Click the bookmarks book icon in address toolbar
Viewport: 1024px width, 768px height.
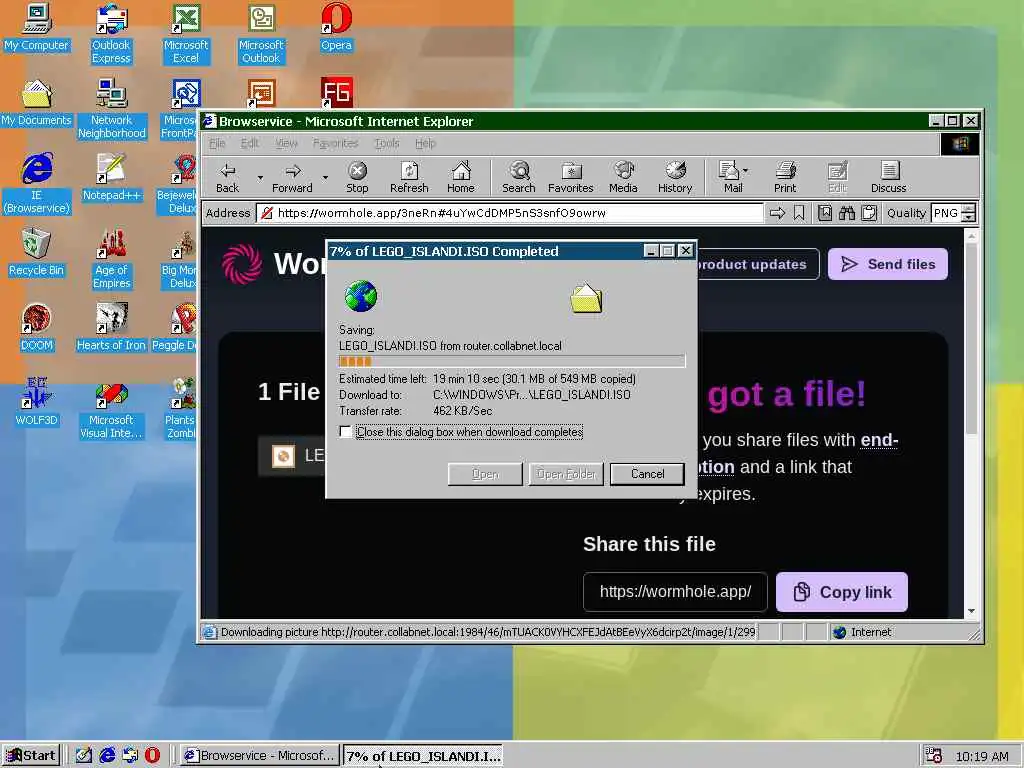point(825,213)
